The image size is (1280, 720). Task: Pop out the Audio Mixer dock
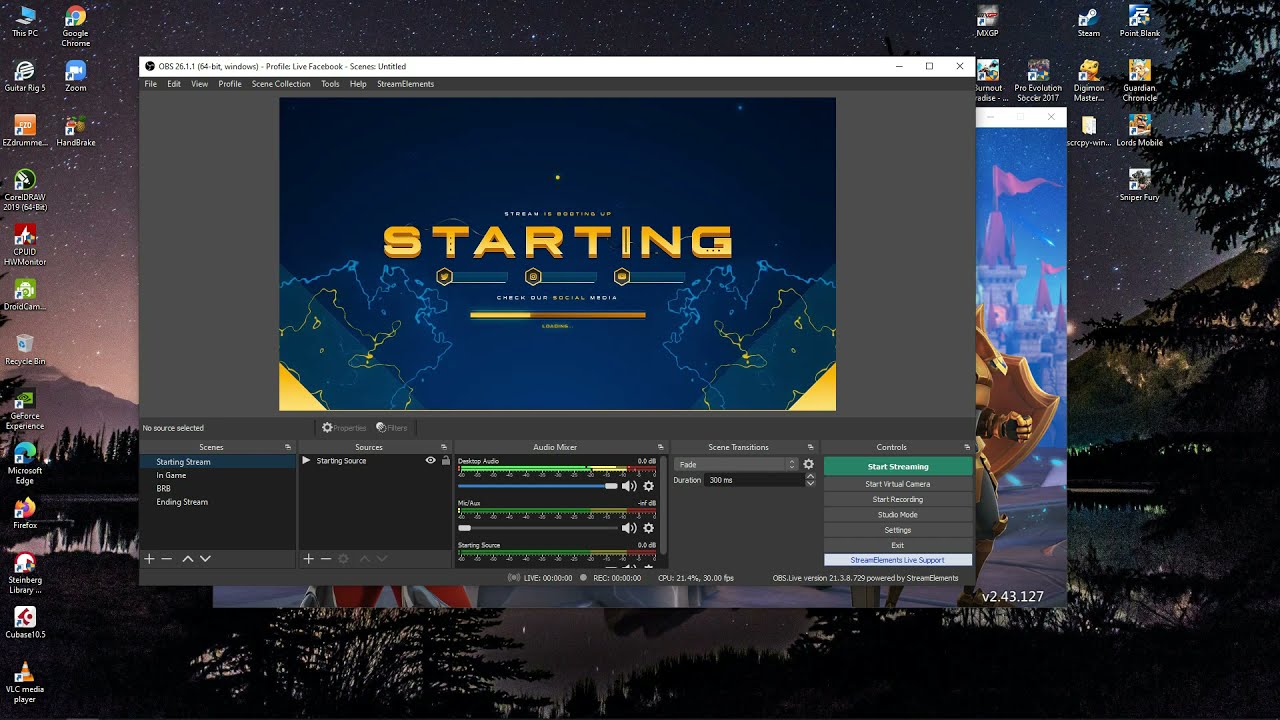click(660, 447)
